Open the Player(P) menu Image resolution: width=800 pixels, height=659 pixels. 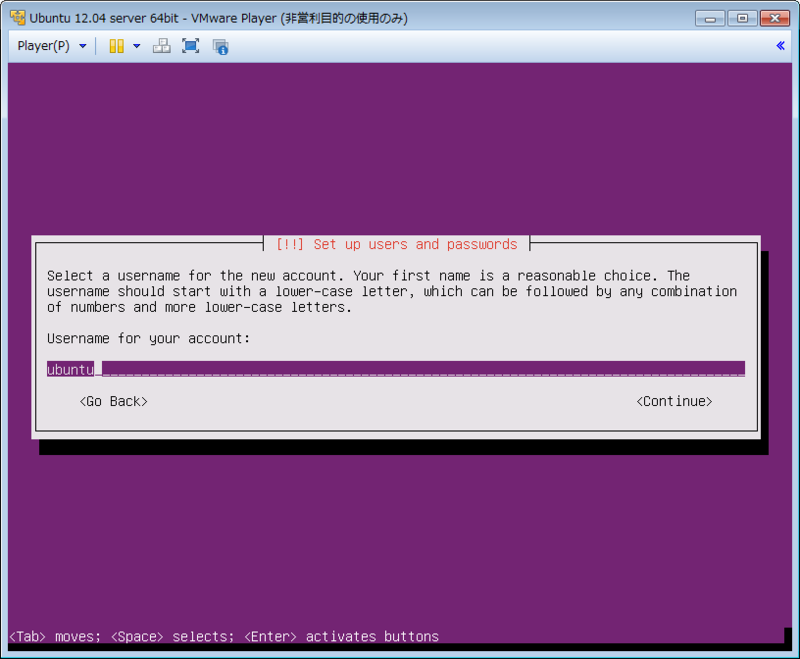coord(52,46)
